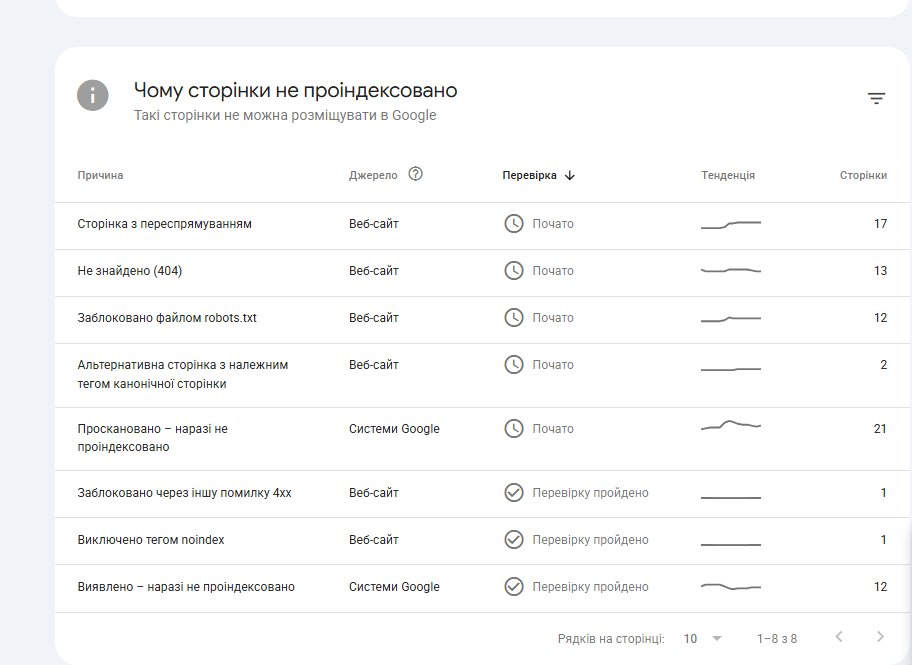This screenshot has width=912, height=665.
Task: Click Рядків на сторінці label
Action: 611,639
